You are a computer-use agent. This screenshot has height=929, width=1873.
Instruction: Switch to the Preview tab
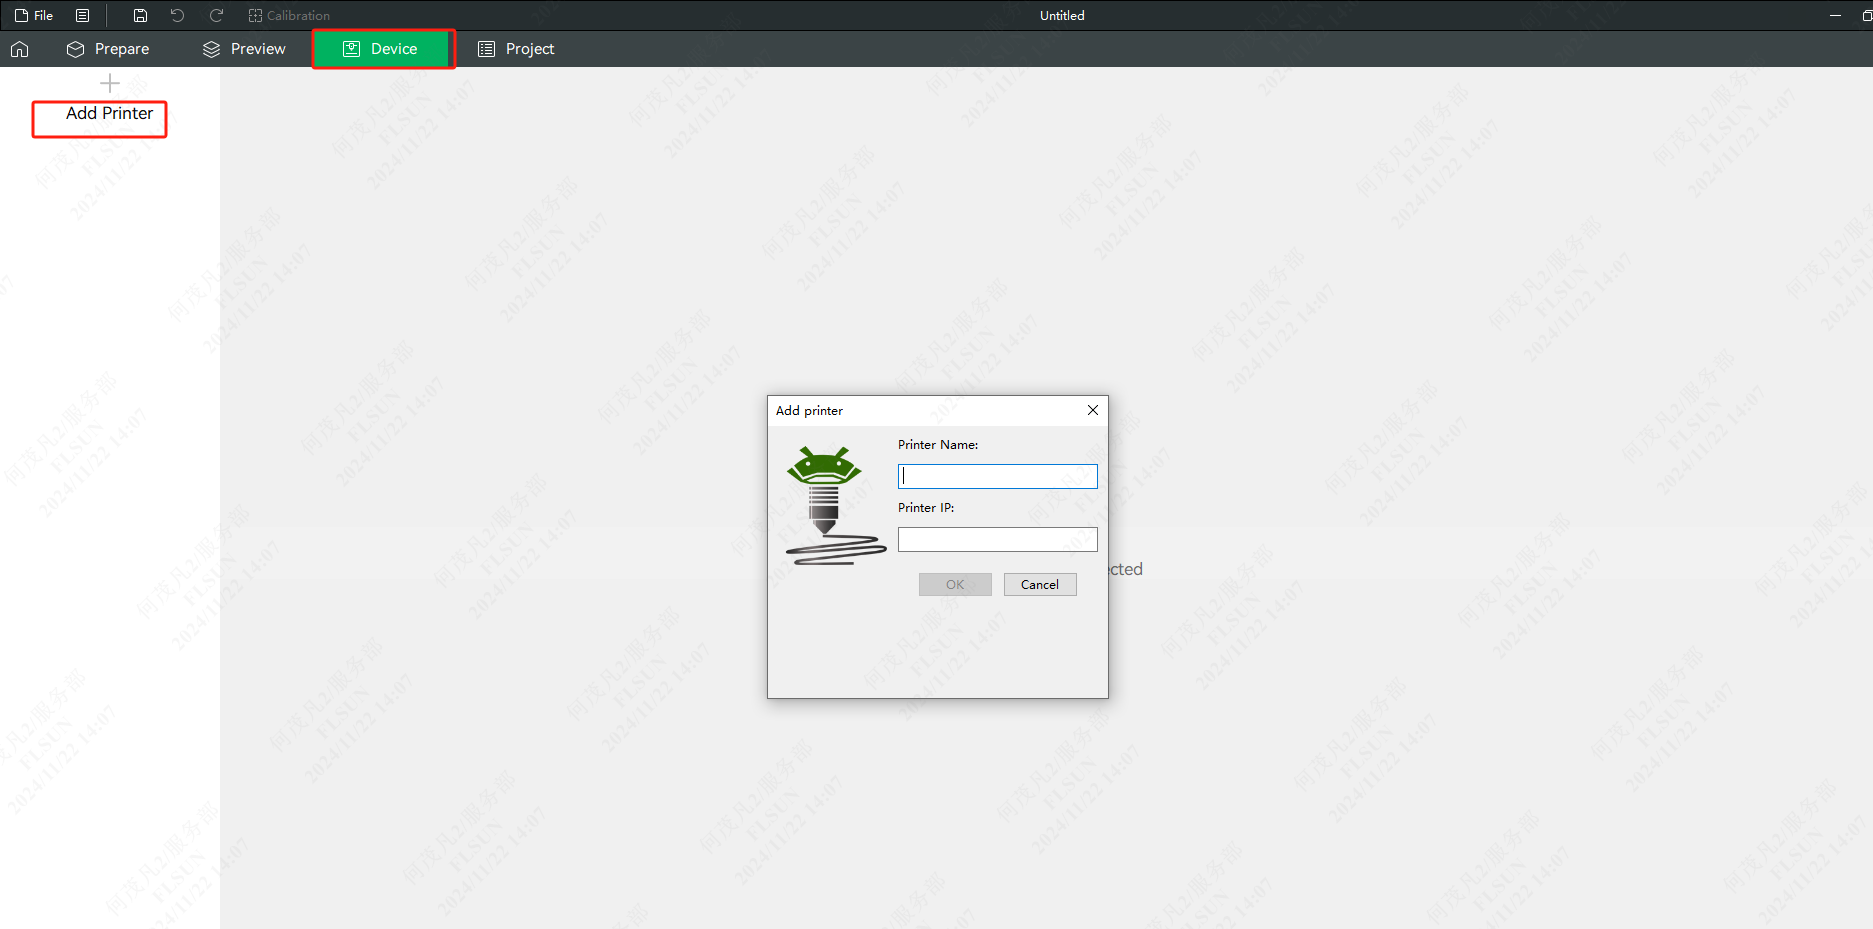tap(244, 49)
